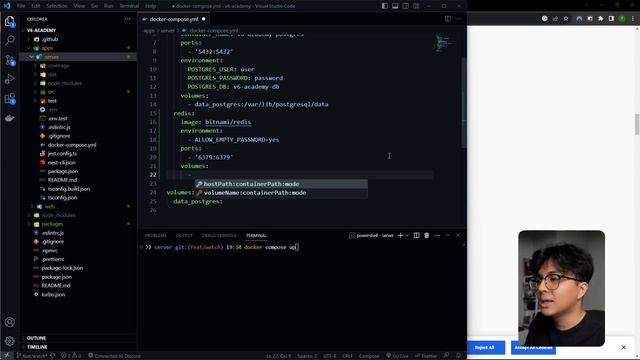Click the Ln 22, Col 9 cursor position
The image size is (640, 360).
[x=279, y=356]
